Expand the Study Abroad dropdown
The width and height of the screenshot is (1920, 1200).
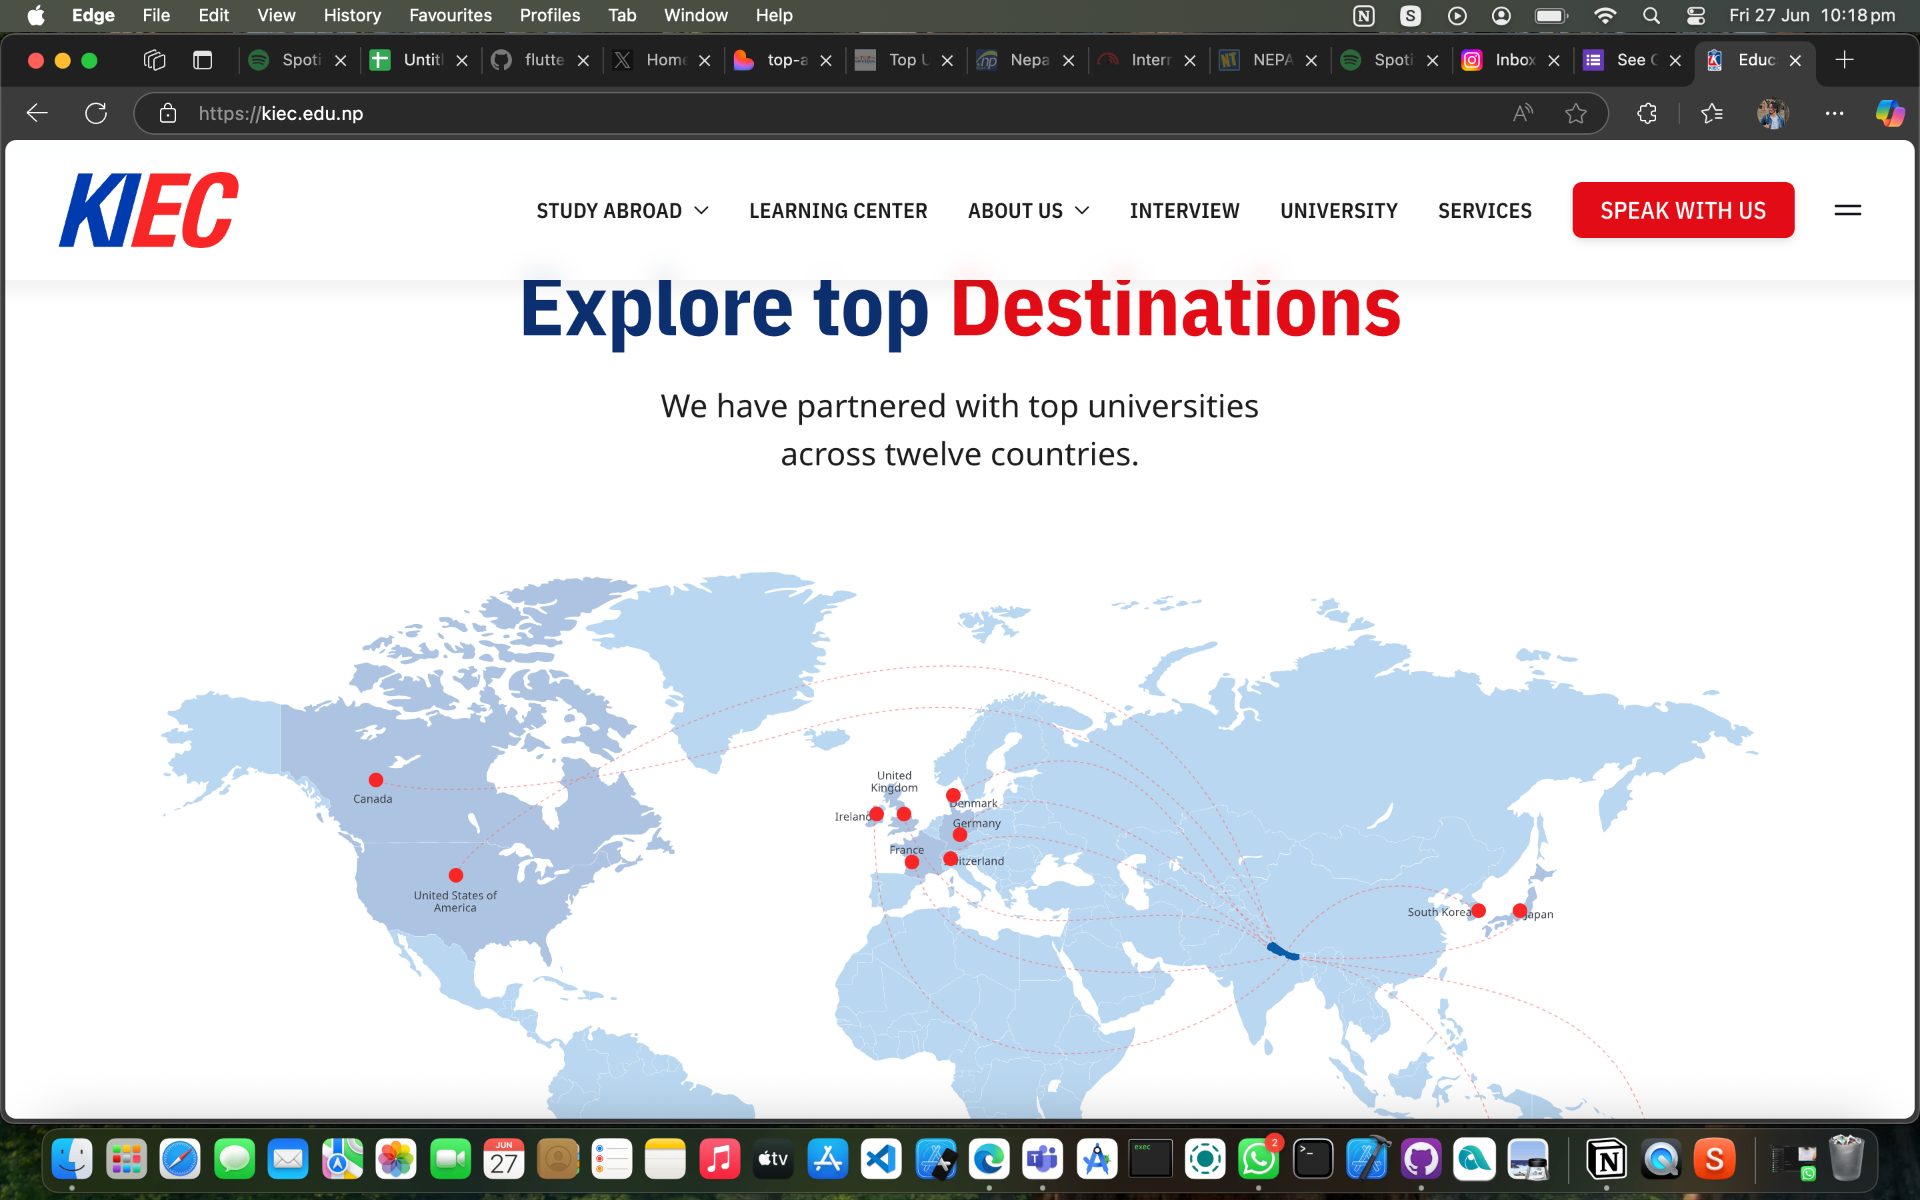pyautogui.click(x=622, y=211)
